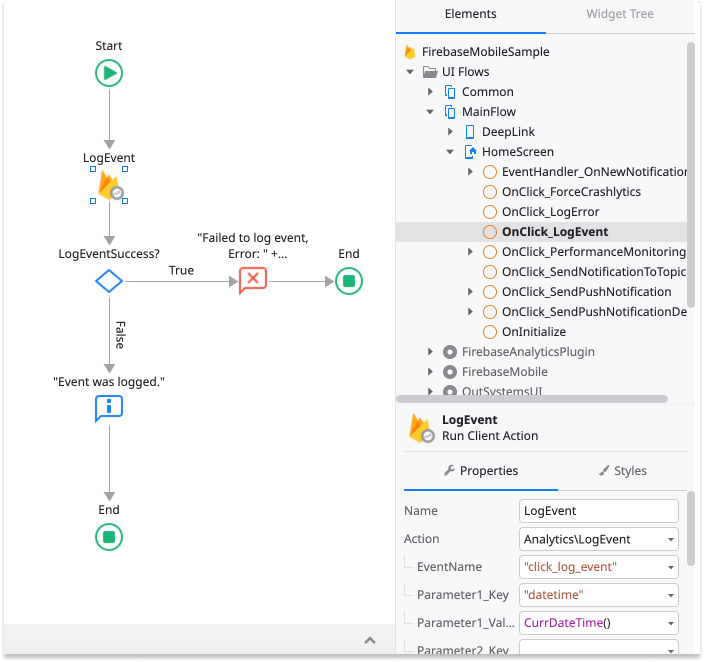Select OnClick_LogError in the tree

click(550, 212)
